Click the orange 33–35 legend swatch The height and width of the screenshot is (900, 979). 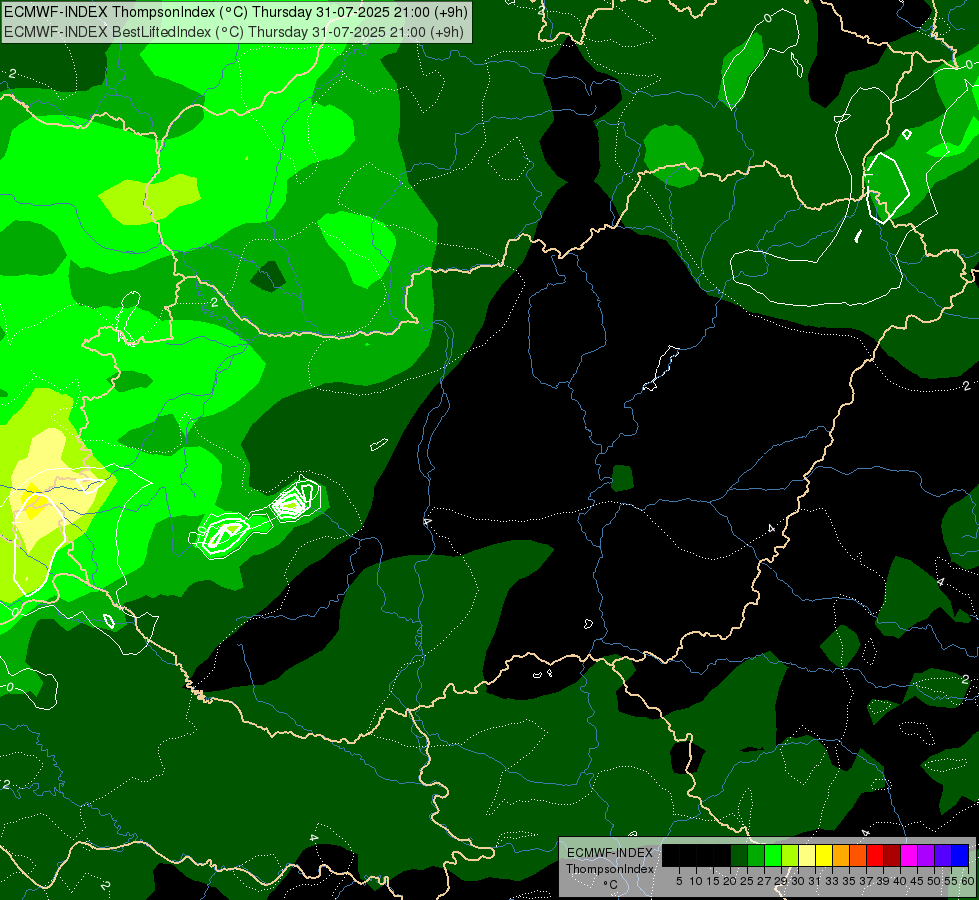coord(841,855)
